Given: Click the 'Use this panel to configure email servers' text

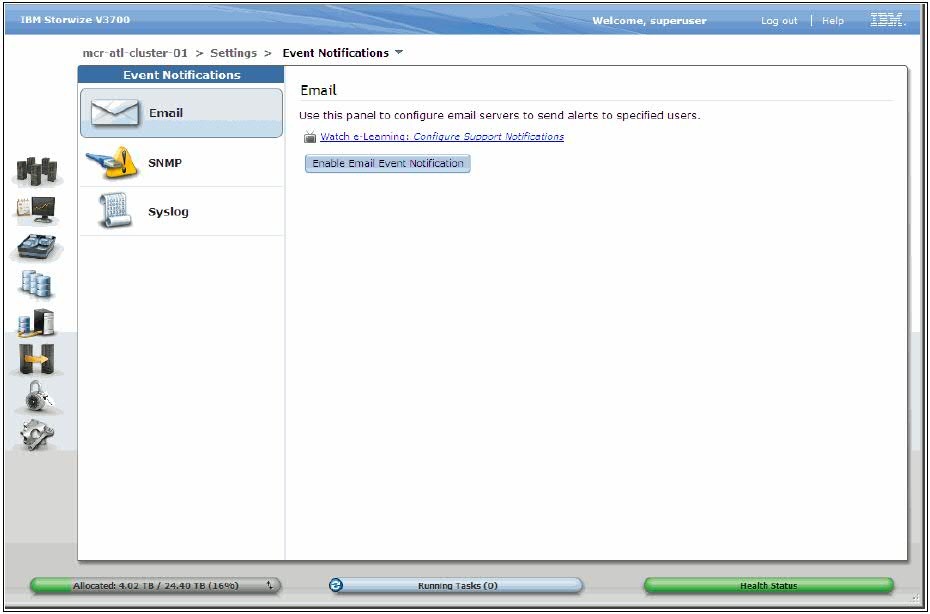Looking at the screenshot, I should 499,115.
